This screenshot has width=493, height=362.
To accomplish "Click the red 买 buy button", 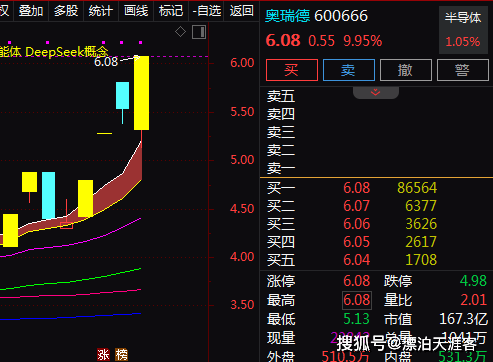I will 292,70.
